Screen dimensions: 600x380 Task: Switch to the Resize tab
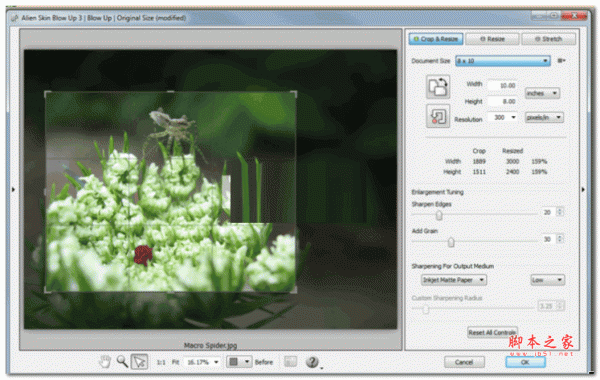[492, 39]
